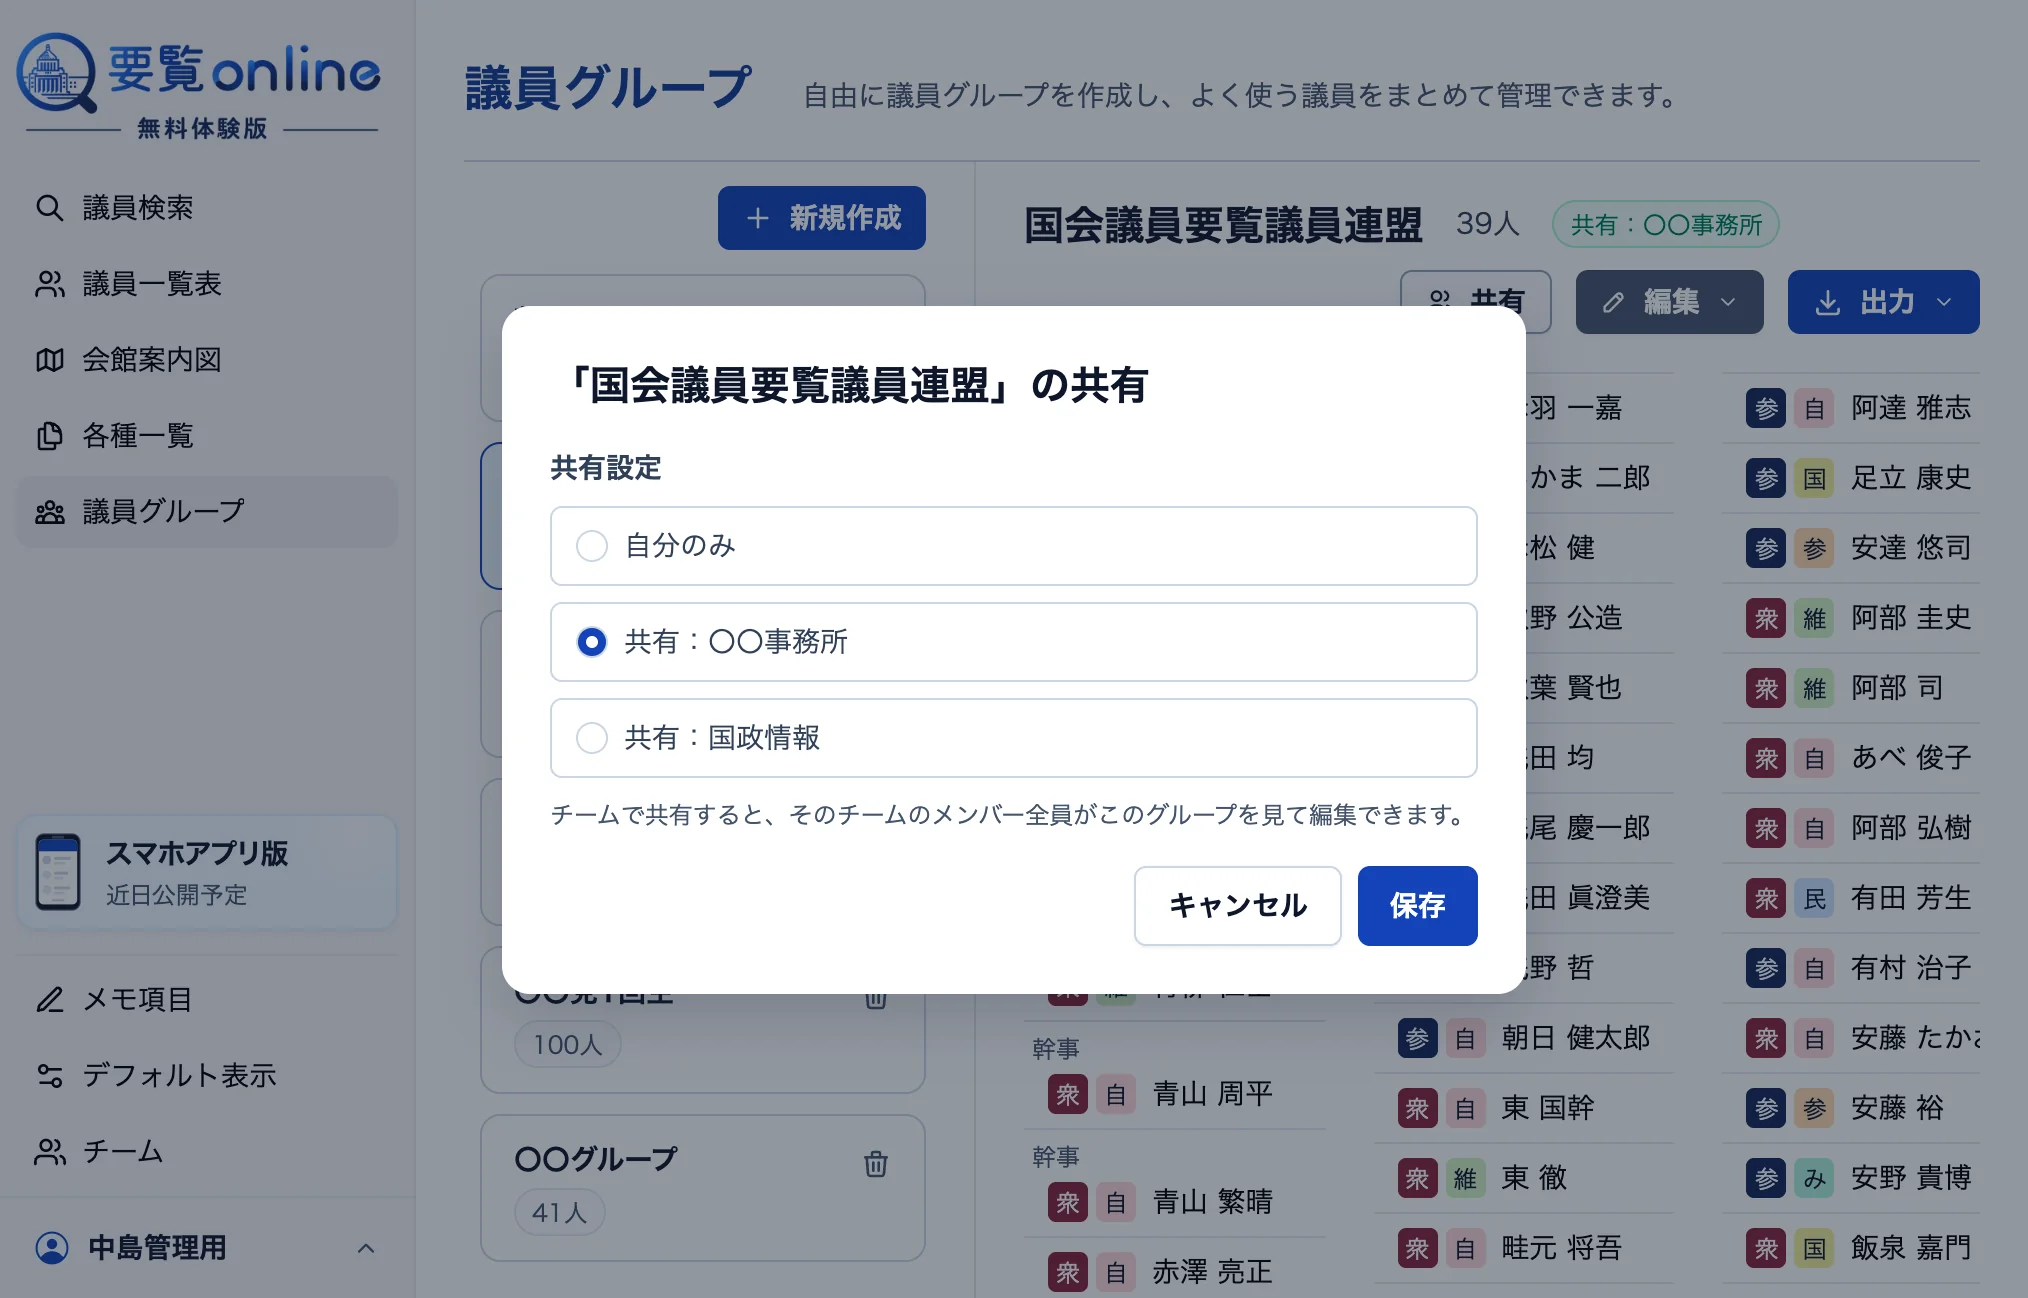Click the download icon on 出力 button
The image size is (2028, 1298).
1827,303
